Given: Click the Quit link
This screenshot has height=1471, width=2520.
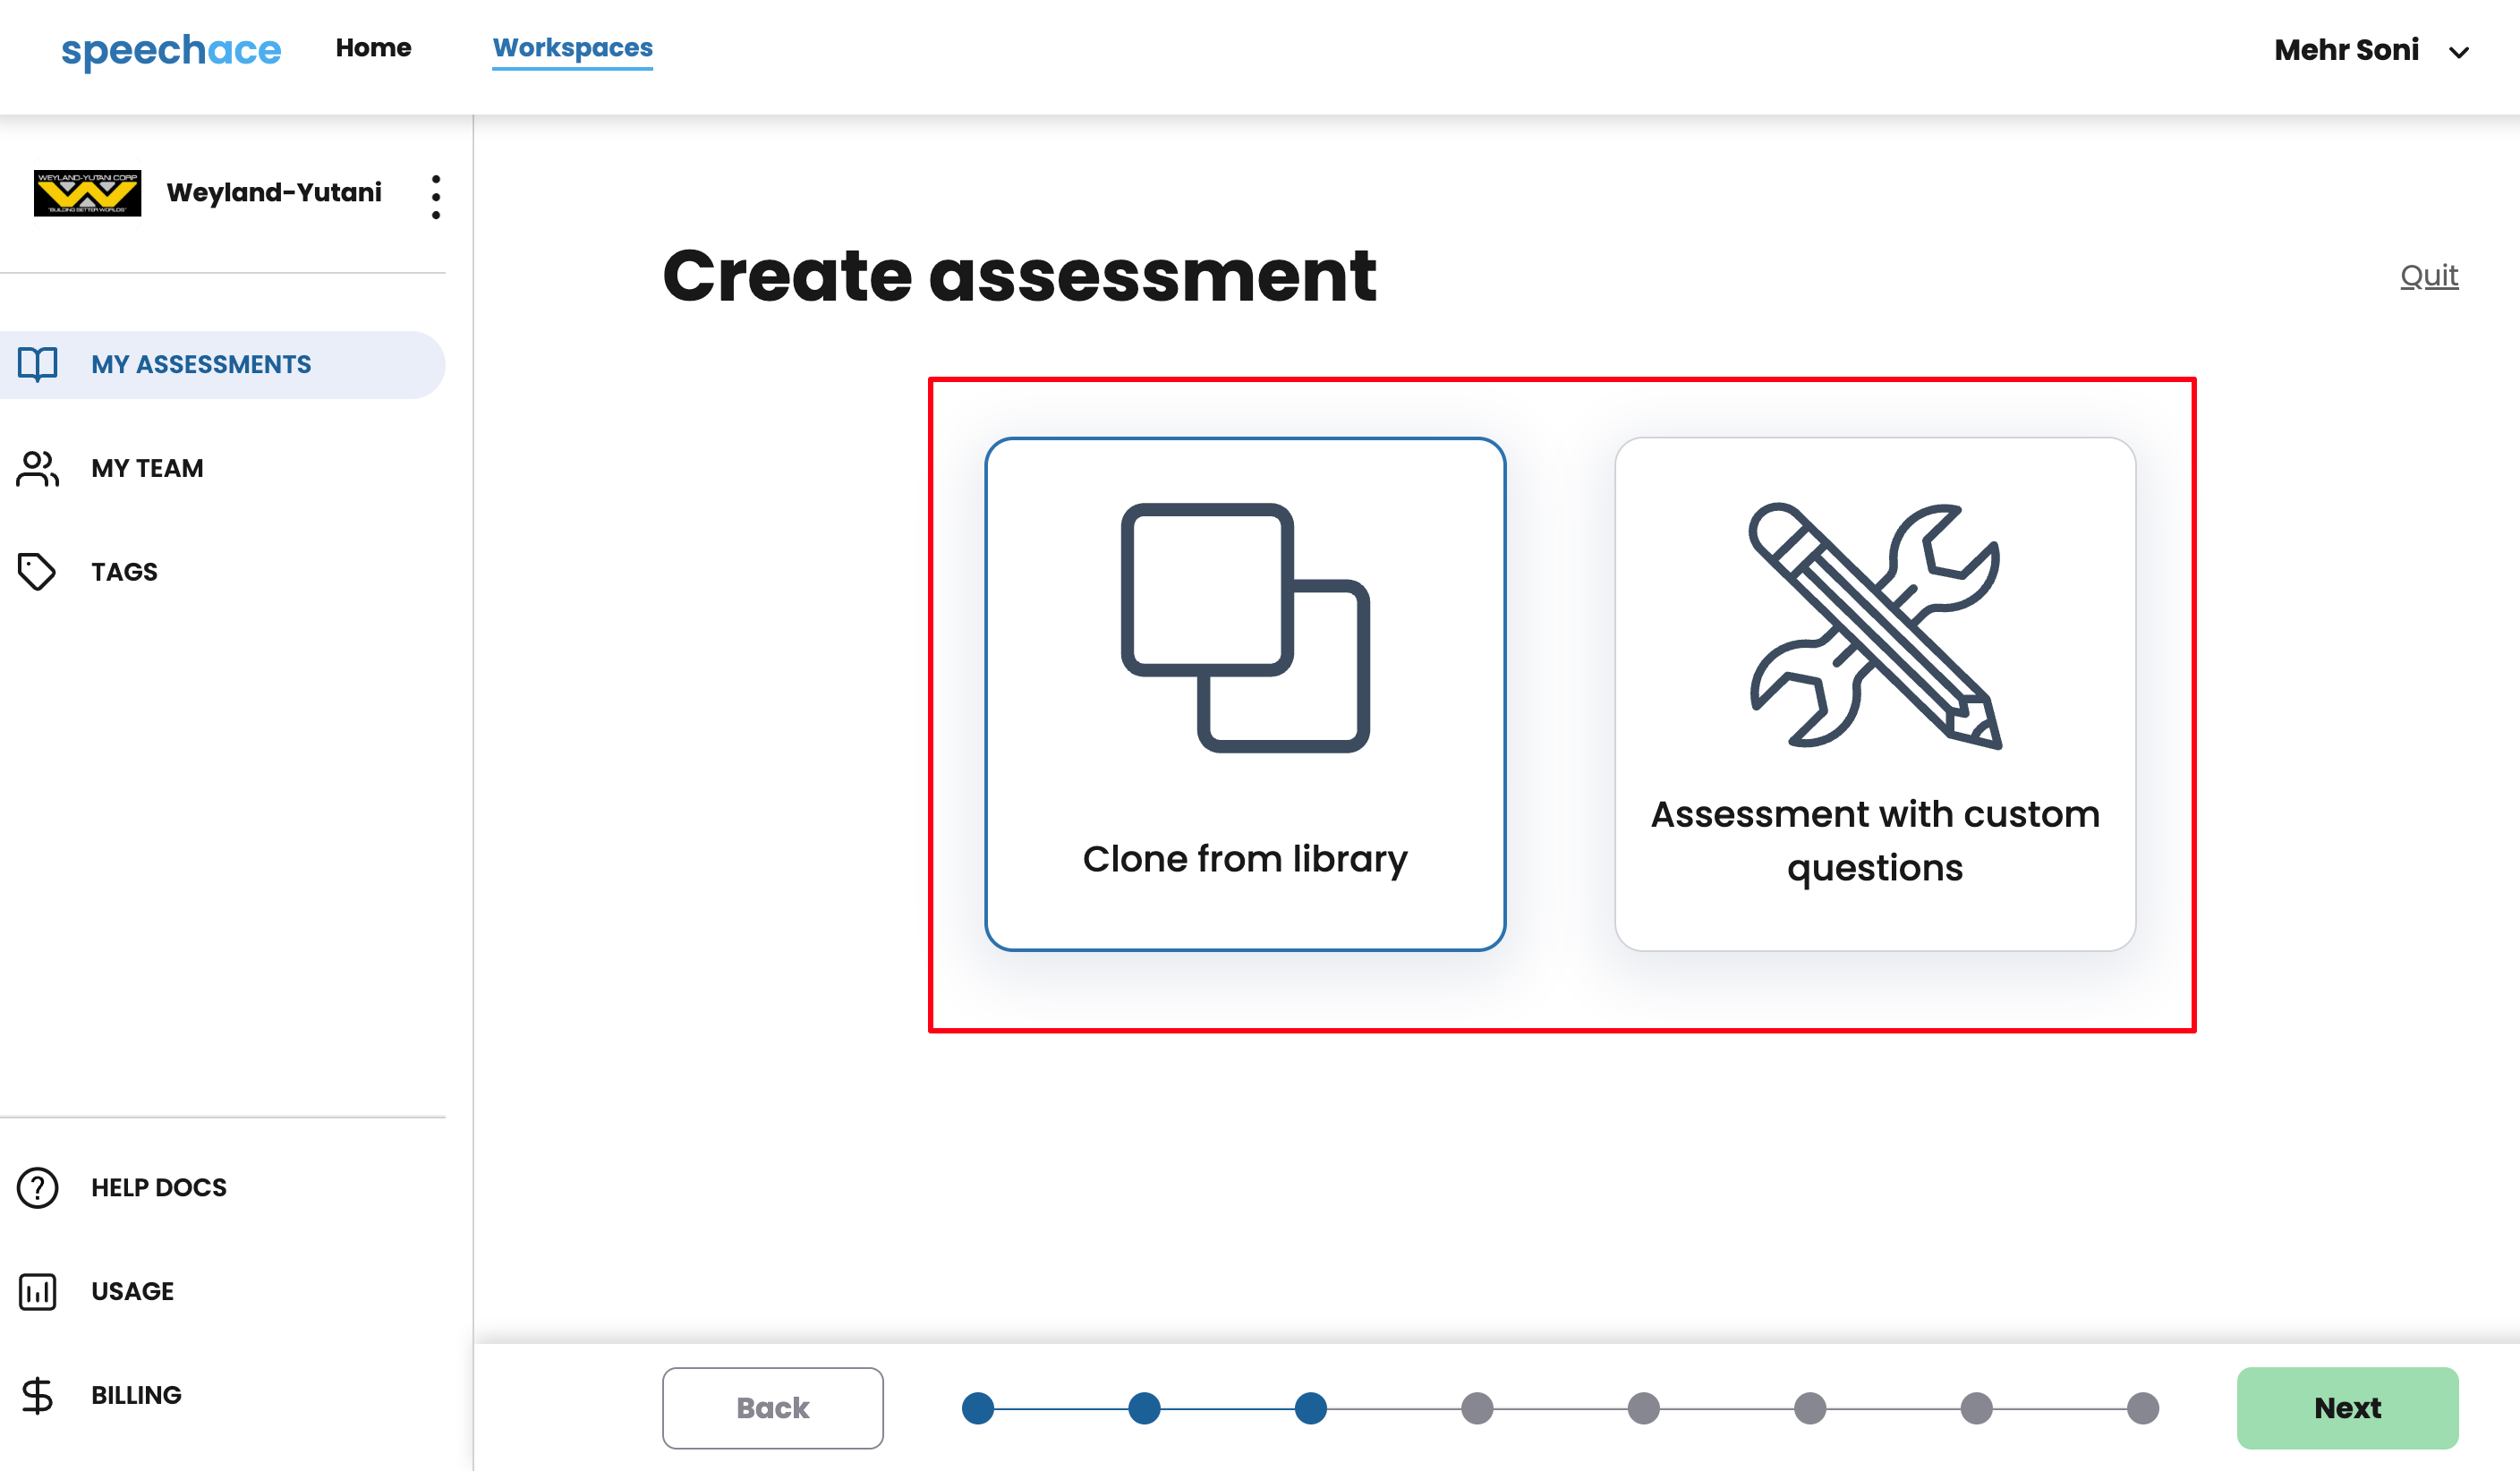Looking at the screenshot, I should 2428,275.
